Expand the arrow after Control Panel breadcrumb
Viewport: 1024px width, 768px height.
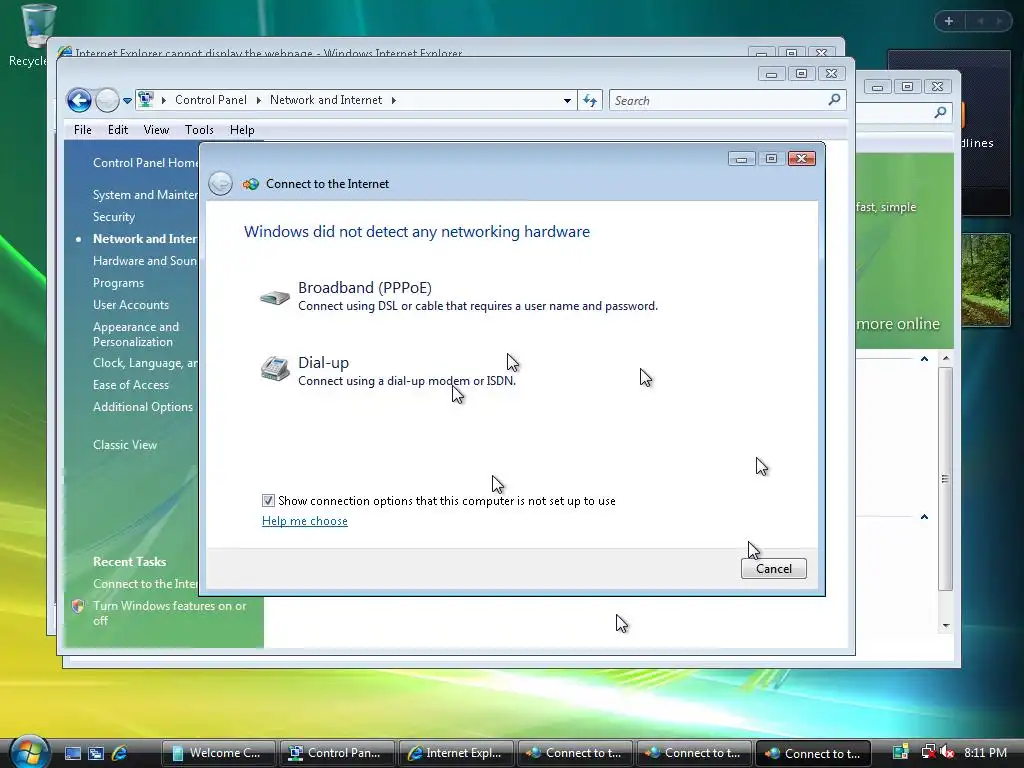tap(259, 100)
